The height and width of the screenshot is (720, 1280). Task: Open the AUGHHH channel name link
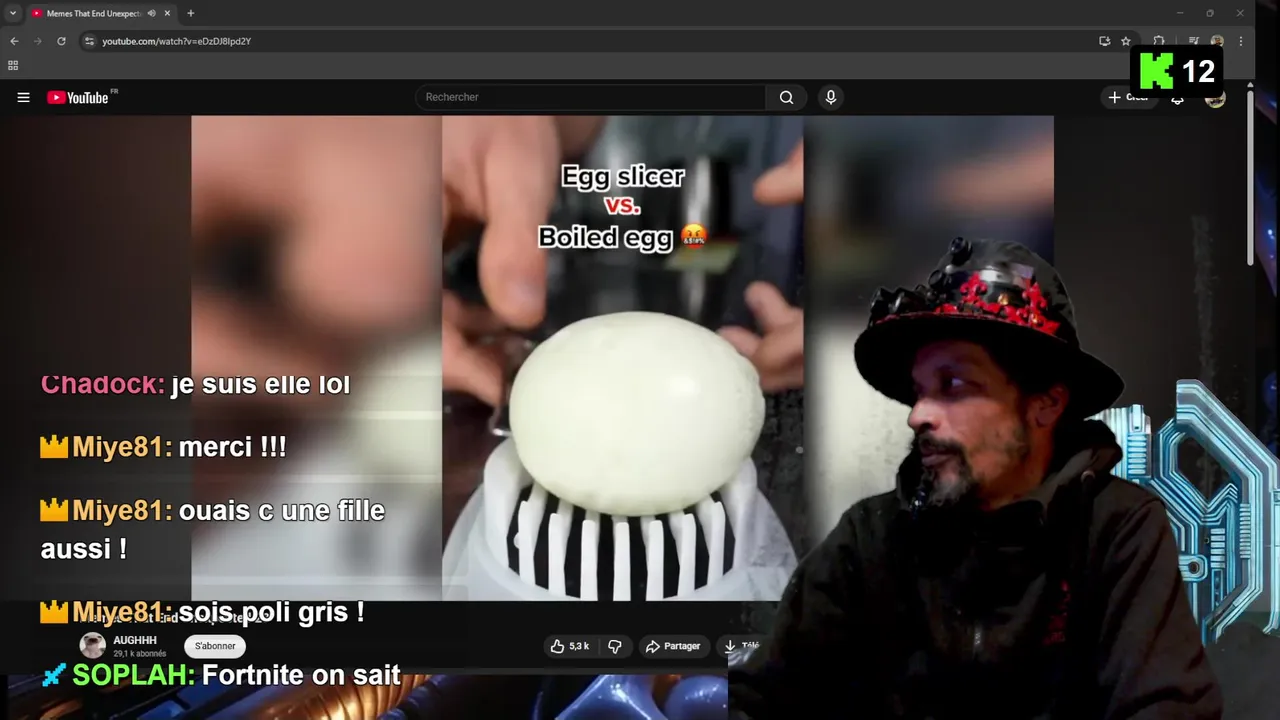click(x=135, y=640)
